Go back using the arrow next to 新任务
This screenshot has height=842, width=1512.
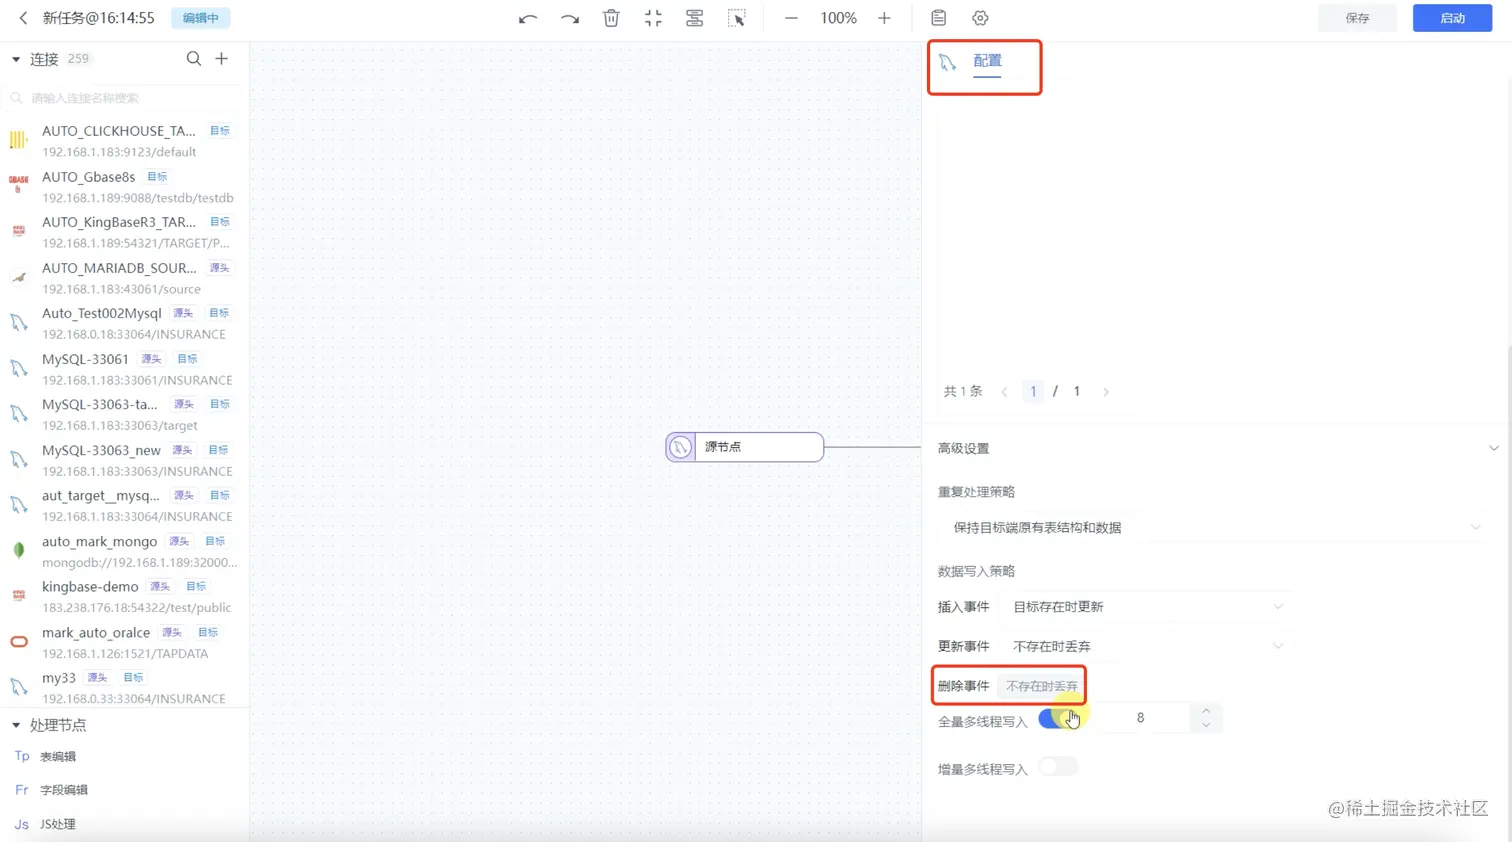coord(23,18)
